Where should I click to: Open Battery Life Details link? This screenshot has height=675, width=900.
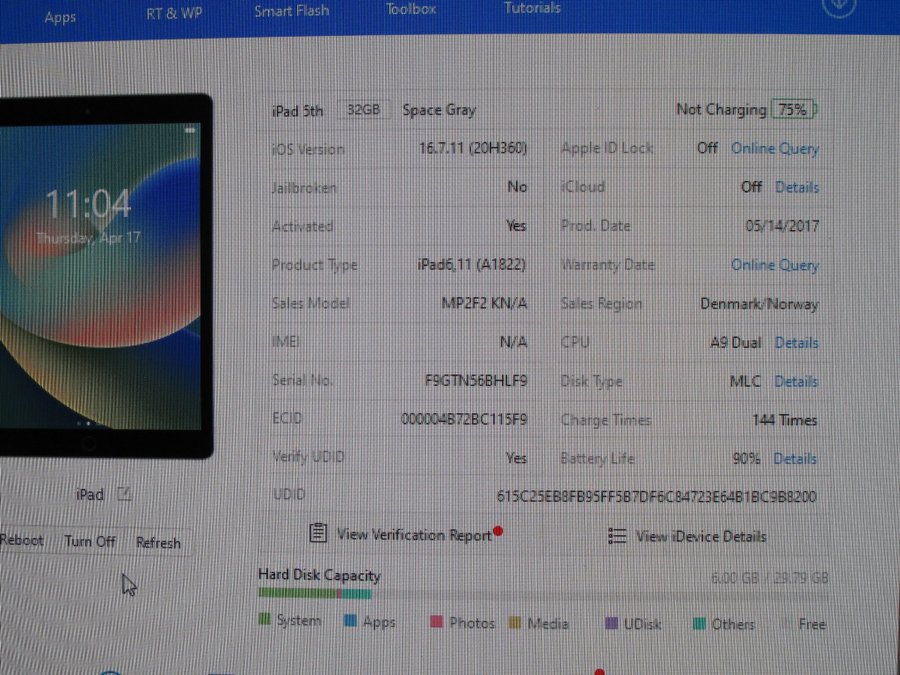click(795, 459)
